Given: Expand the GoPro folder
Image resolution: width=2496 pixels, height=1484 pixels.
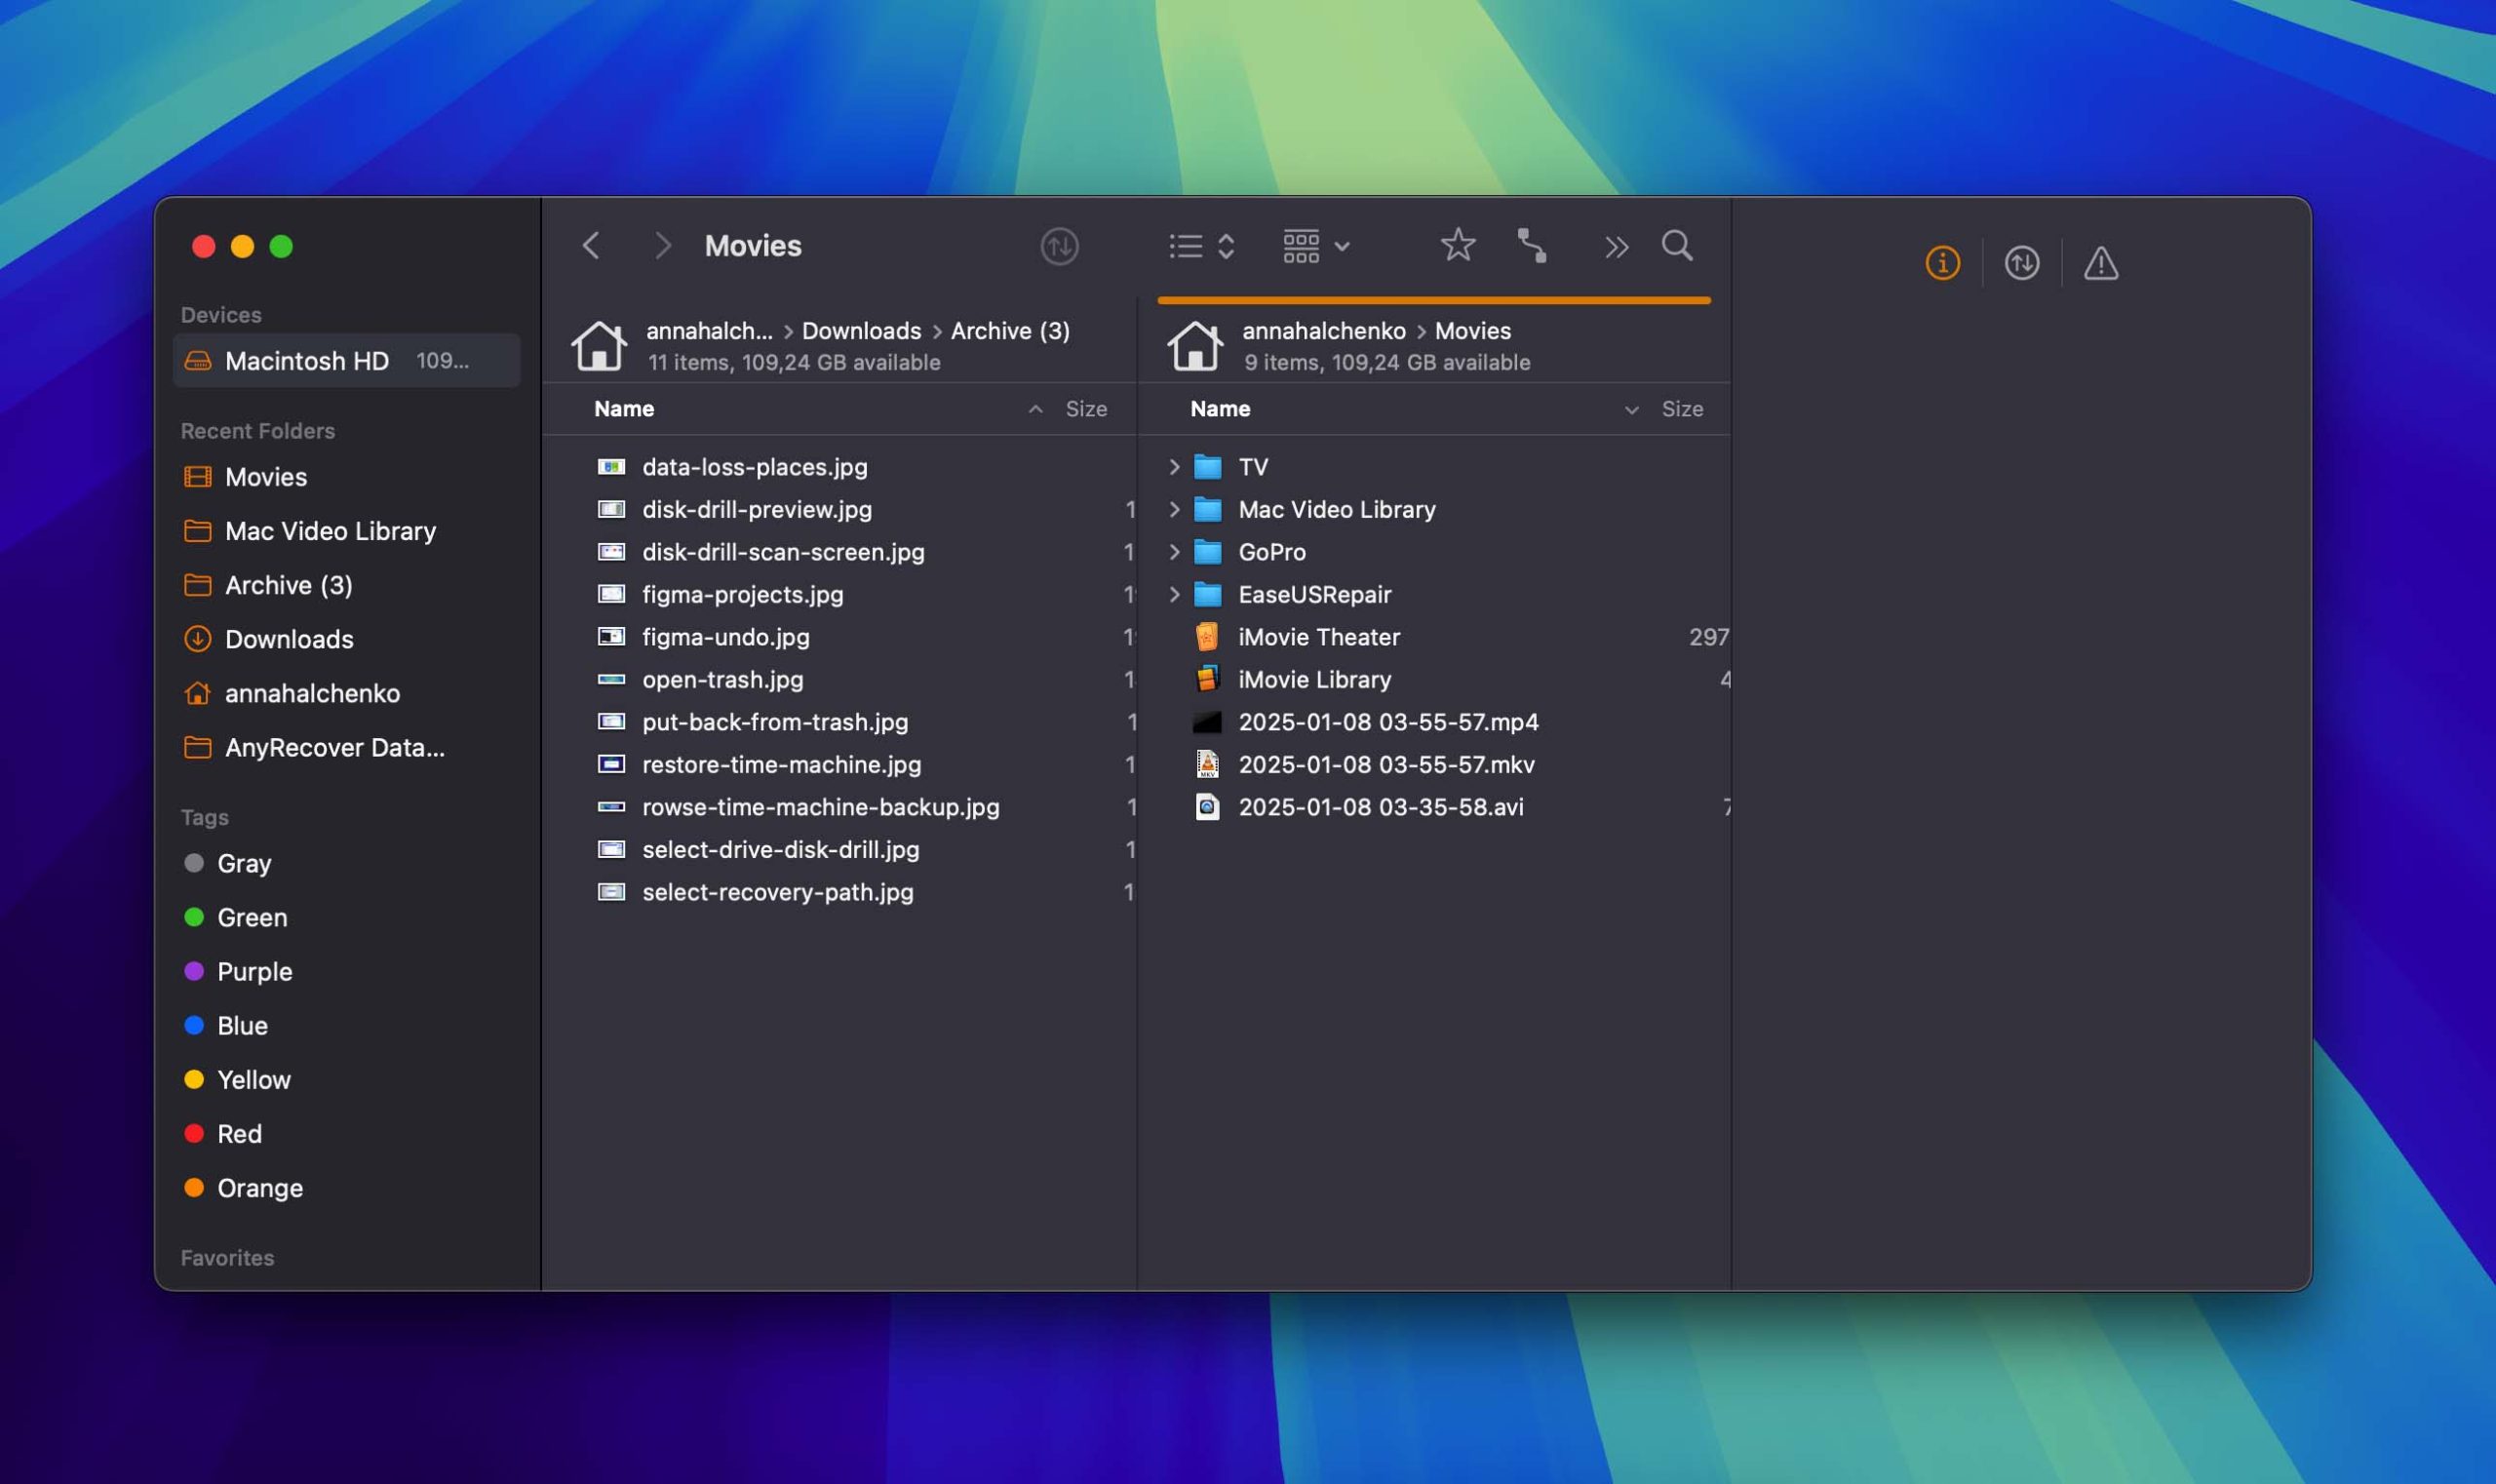Looking at the screenshot, I should (1174, 552).
